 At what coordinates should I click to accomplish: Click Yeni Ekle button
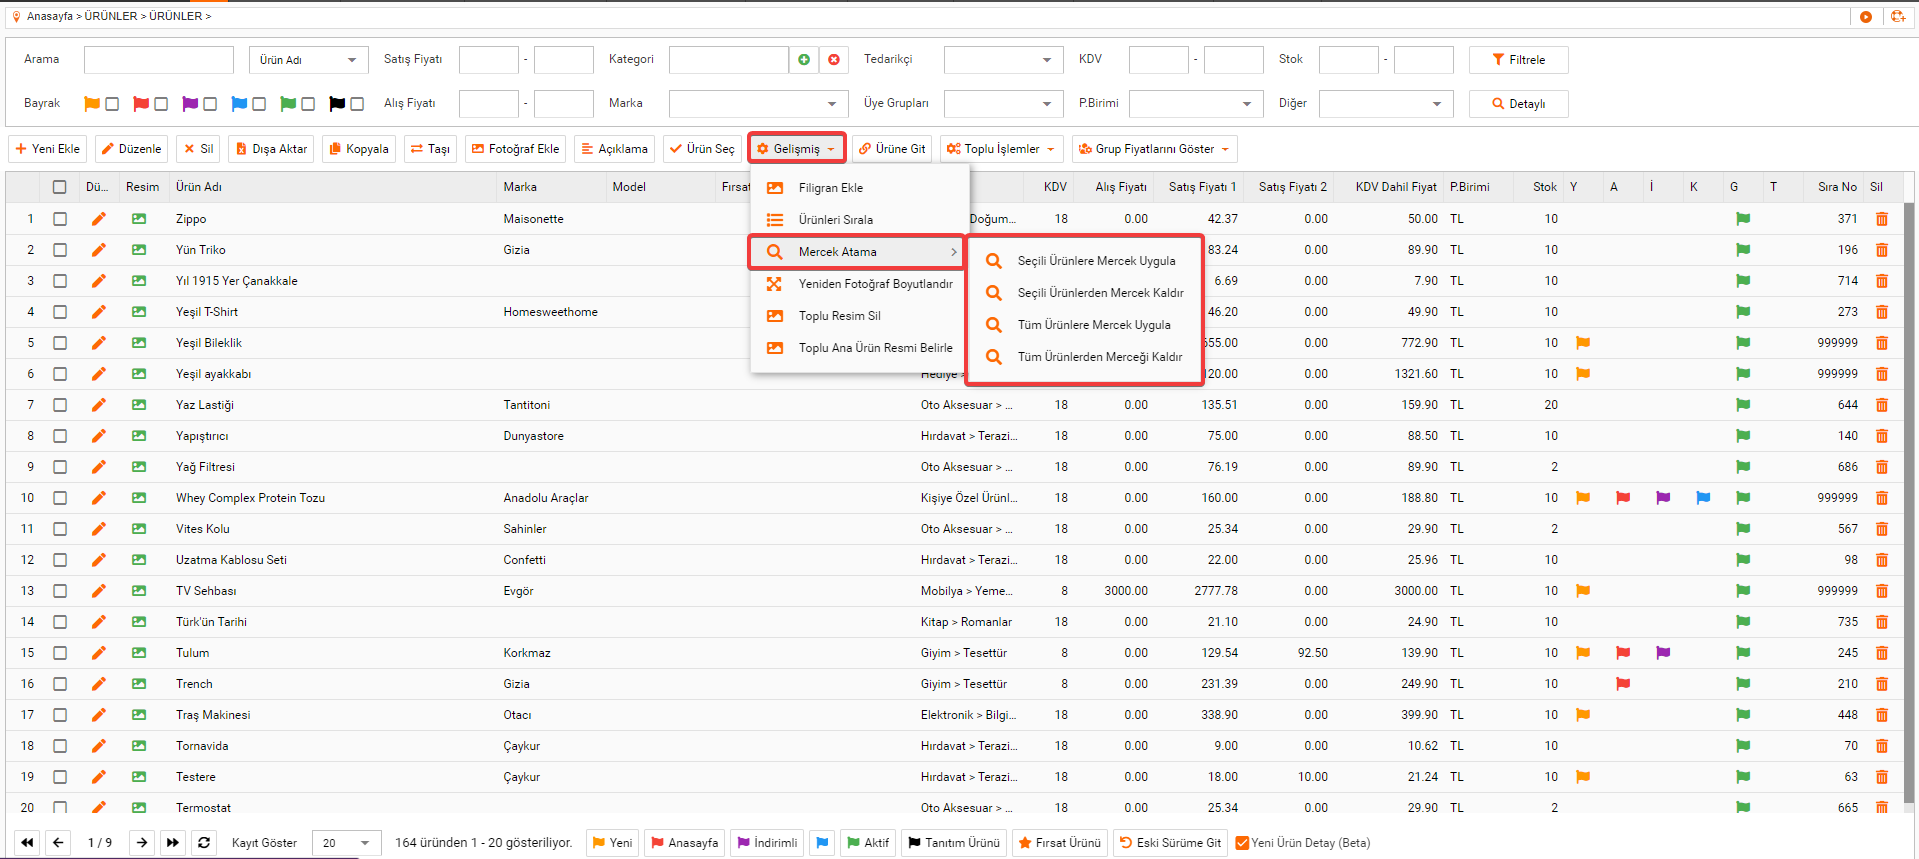point(48,149)
